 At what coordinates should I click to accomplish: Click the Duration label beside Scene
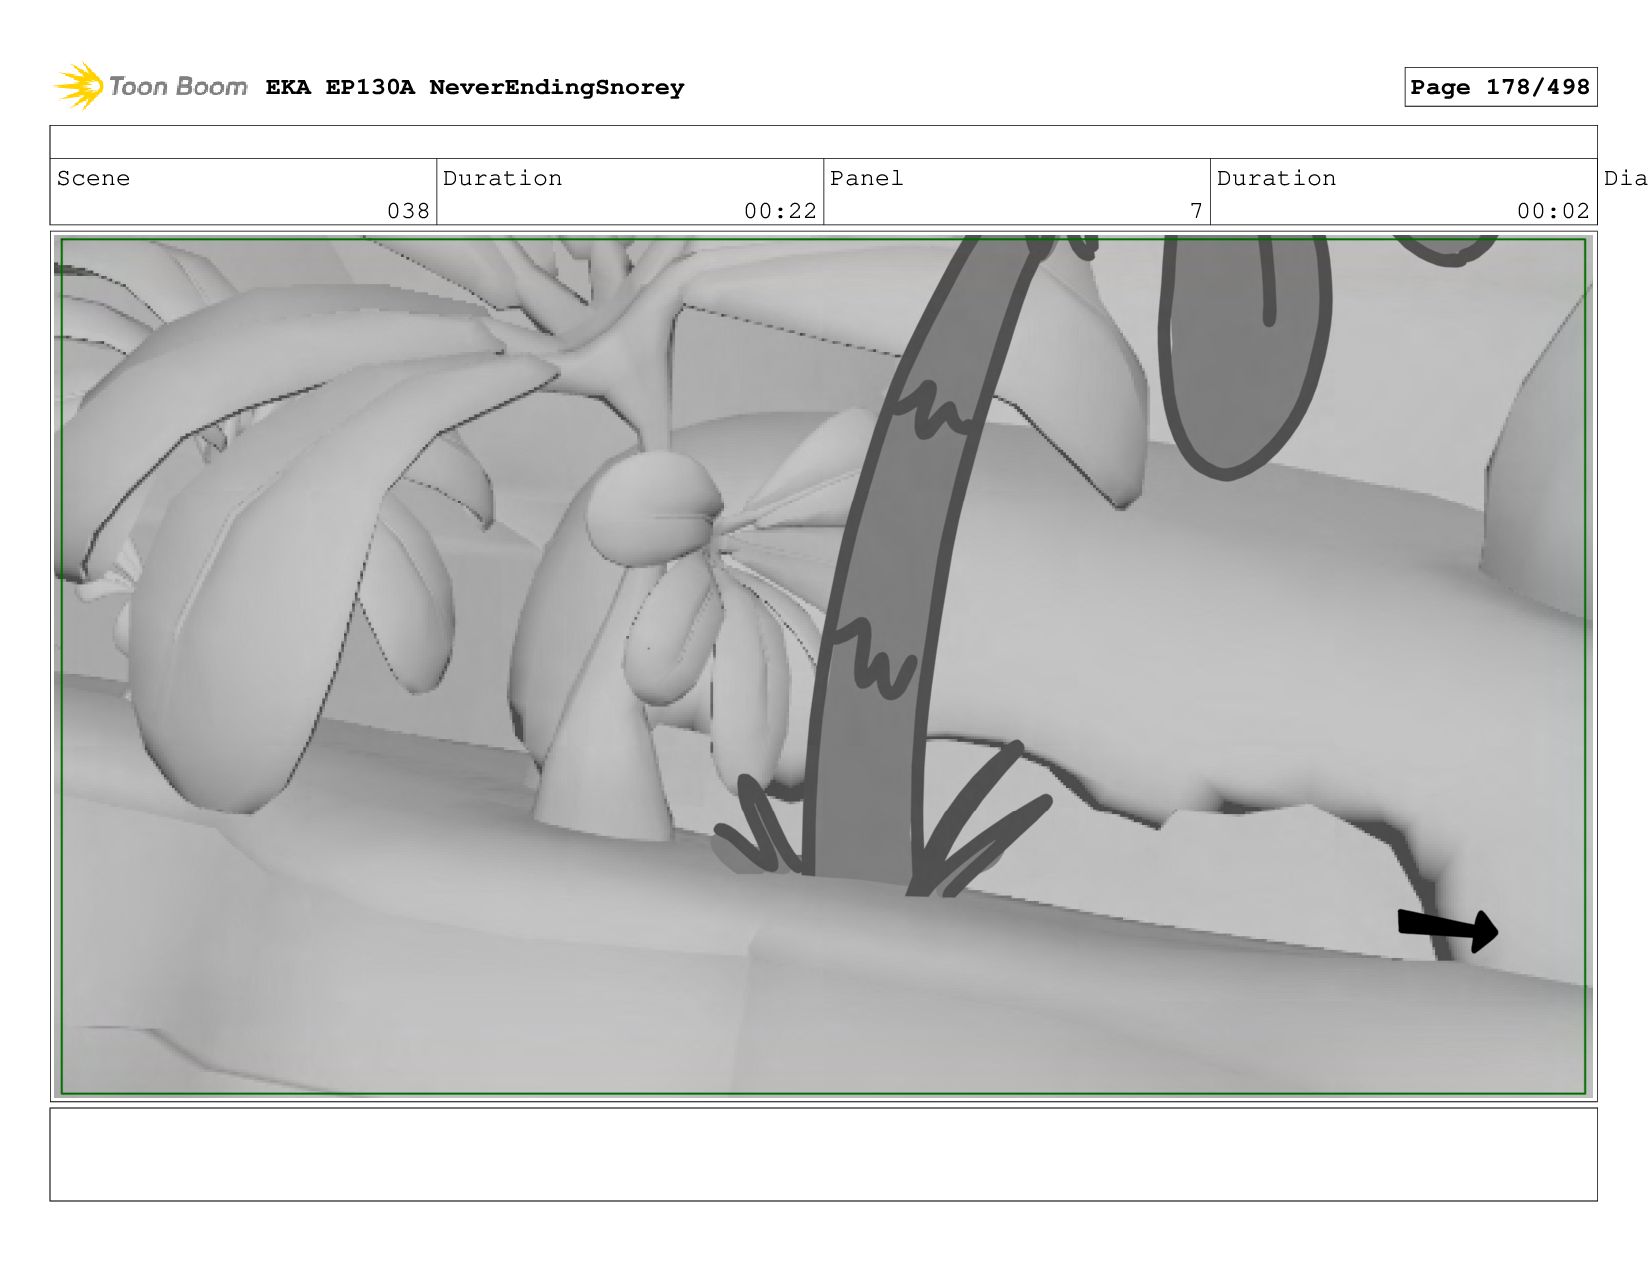(x=502, y=179)
